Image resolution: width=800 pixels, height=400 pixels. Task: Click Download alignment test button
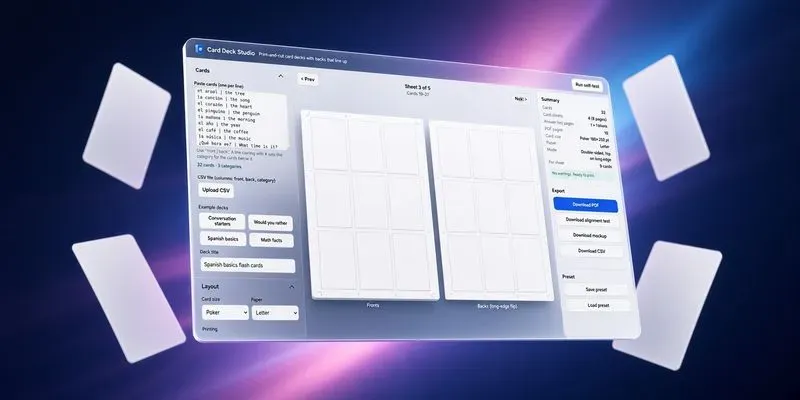pos(588,220)
